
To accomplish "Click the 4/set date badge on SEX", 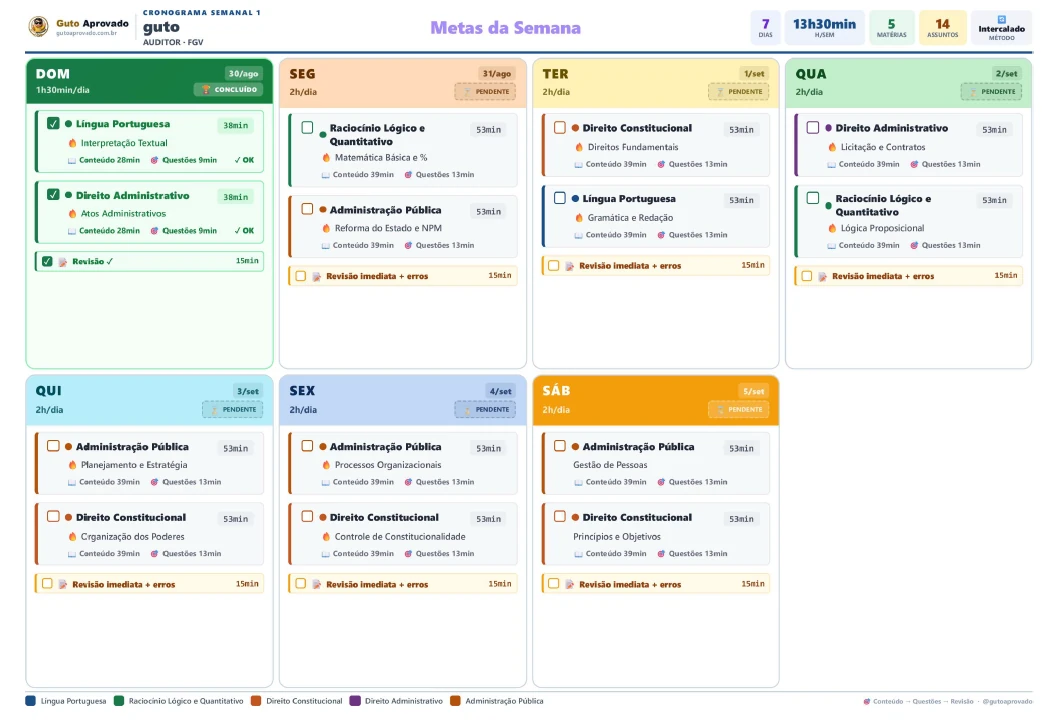I will (x=500, y=391).
